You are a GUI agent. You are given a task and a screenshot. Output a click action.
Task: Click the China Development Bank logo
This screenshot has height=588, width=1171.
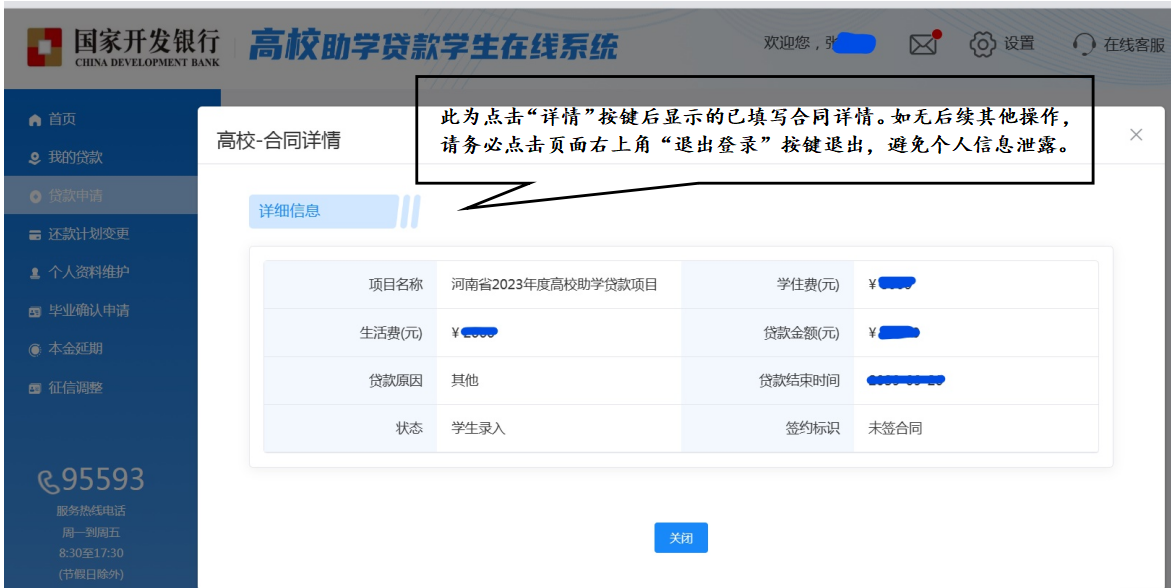click(122, 46)
